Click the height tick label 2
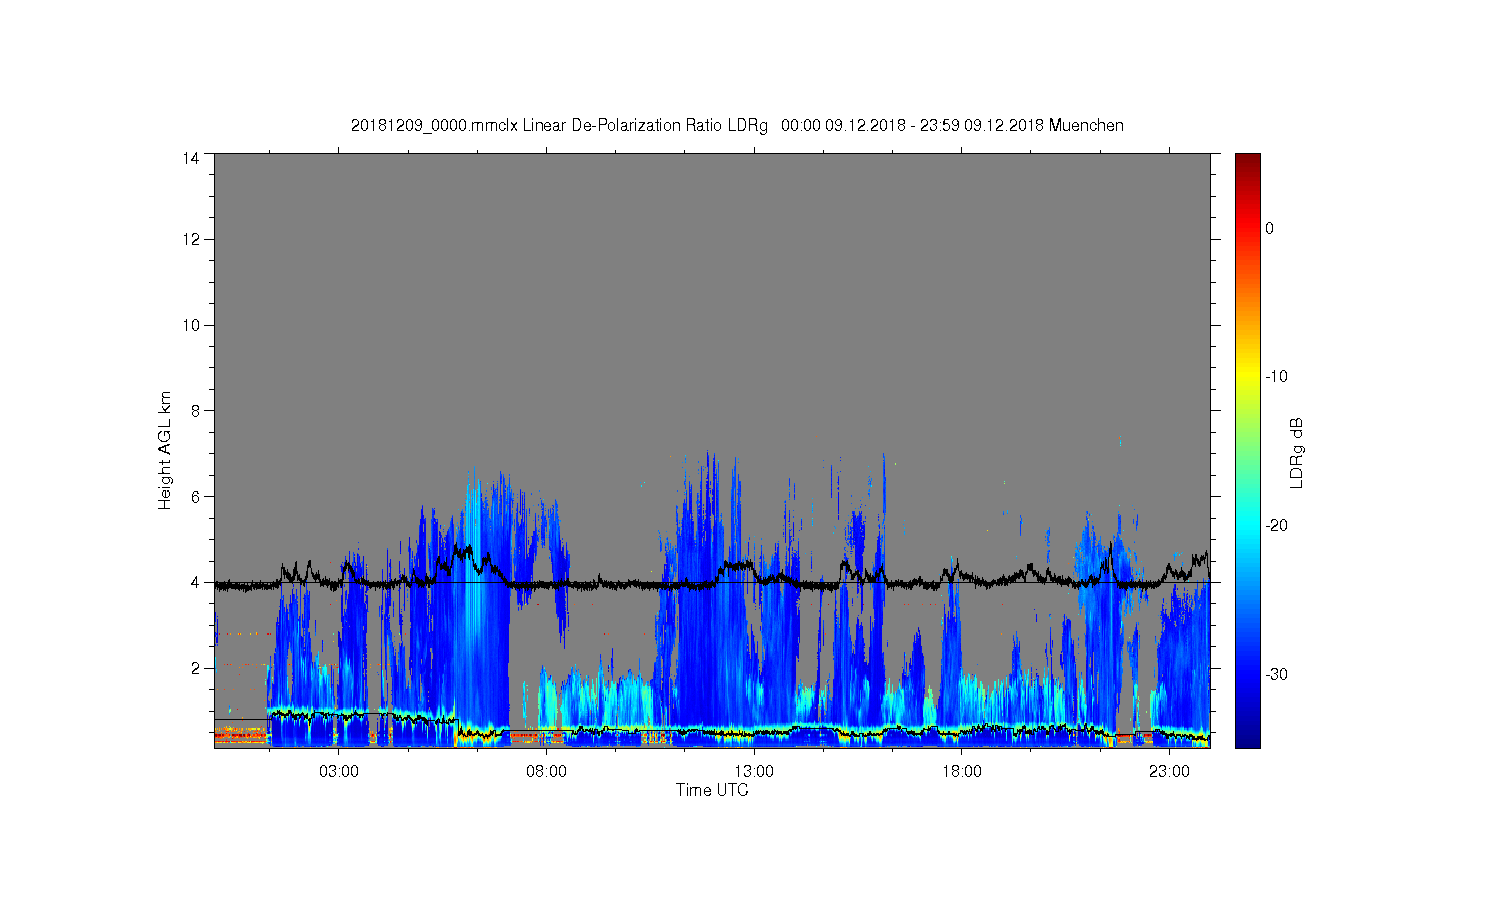 click(x=195, y=668)
